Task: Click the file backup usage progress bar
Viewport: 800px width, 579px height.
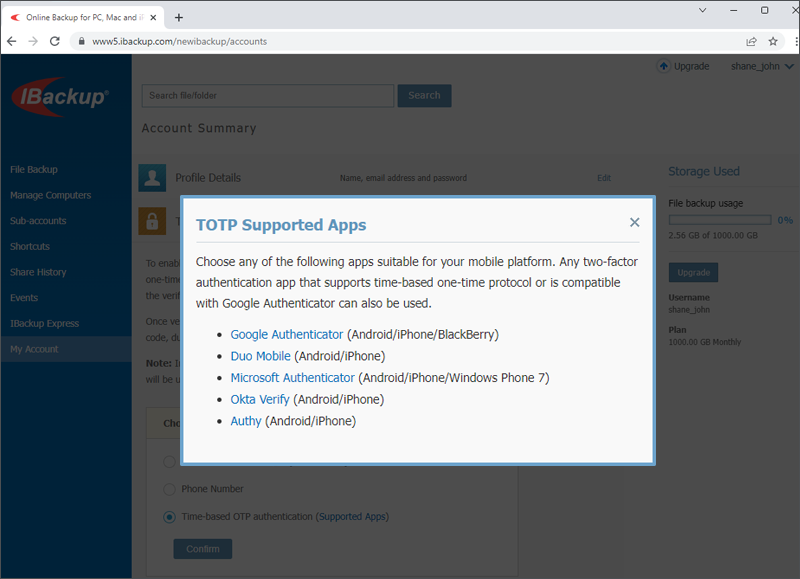Action: (720, 220)
